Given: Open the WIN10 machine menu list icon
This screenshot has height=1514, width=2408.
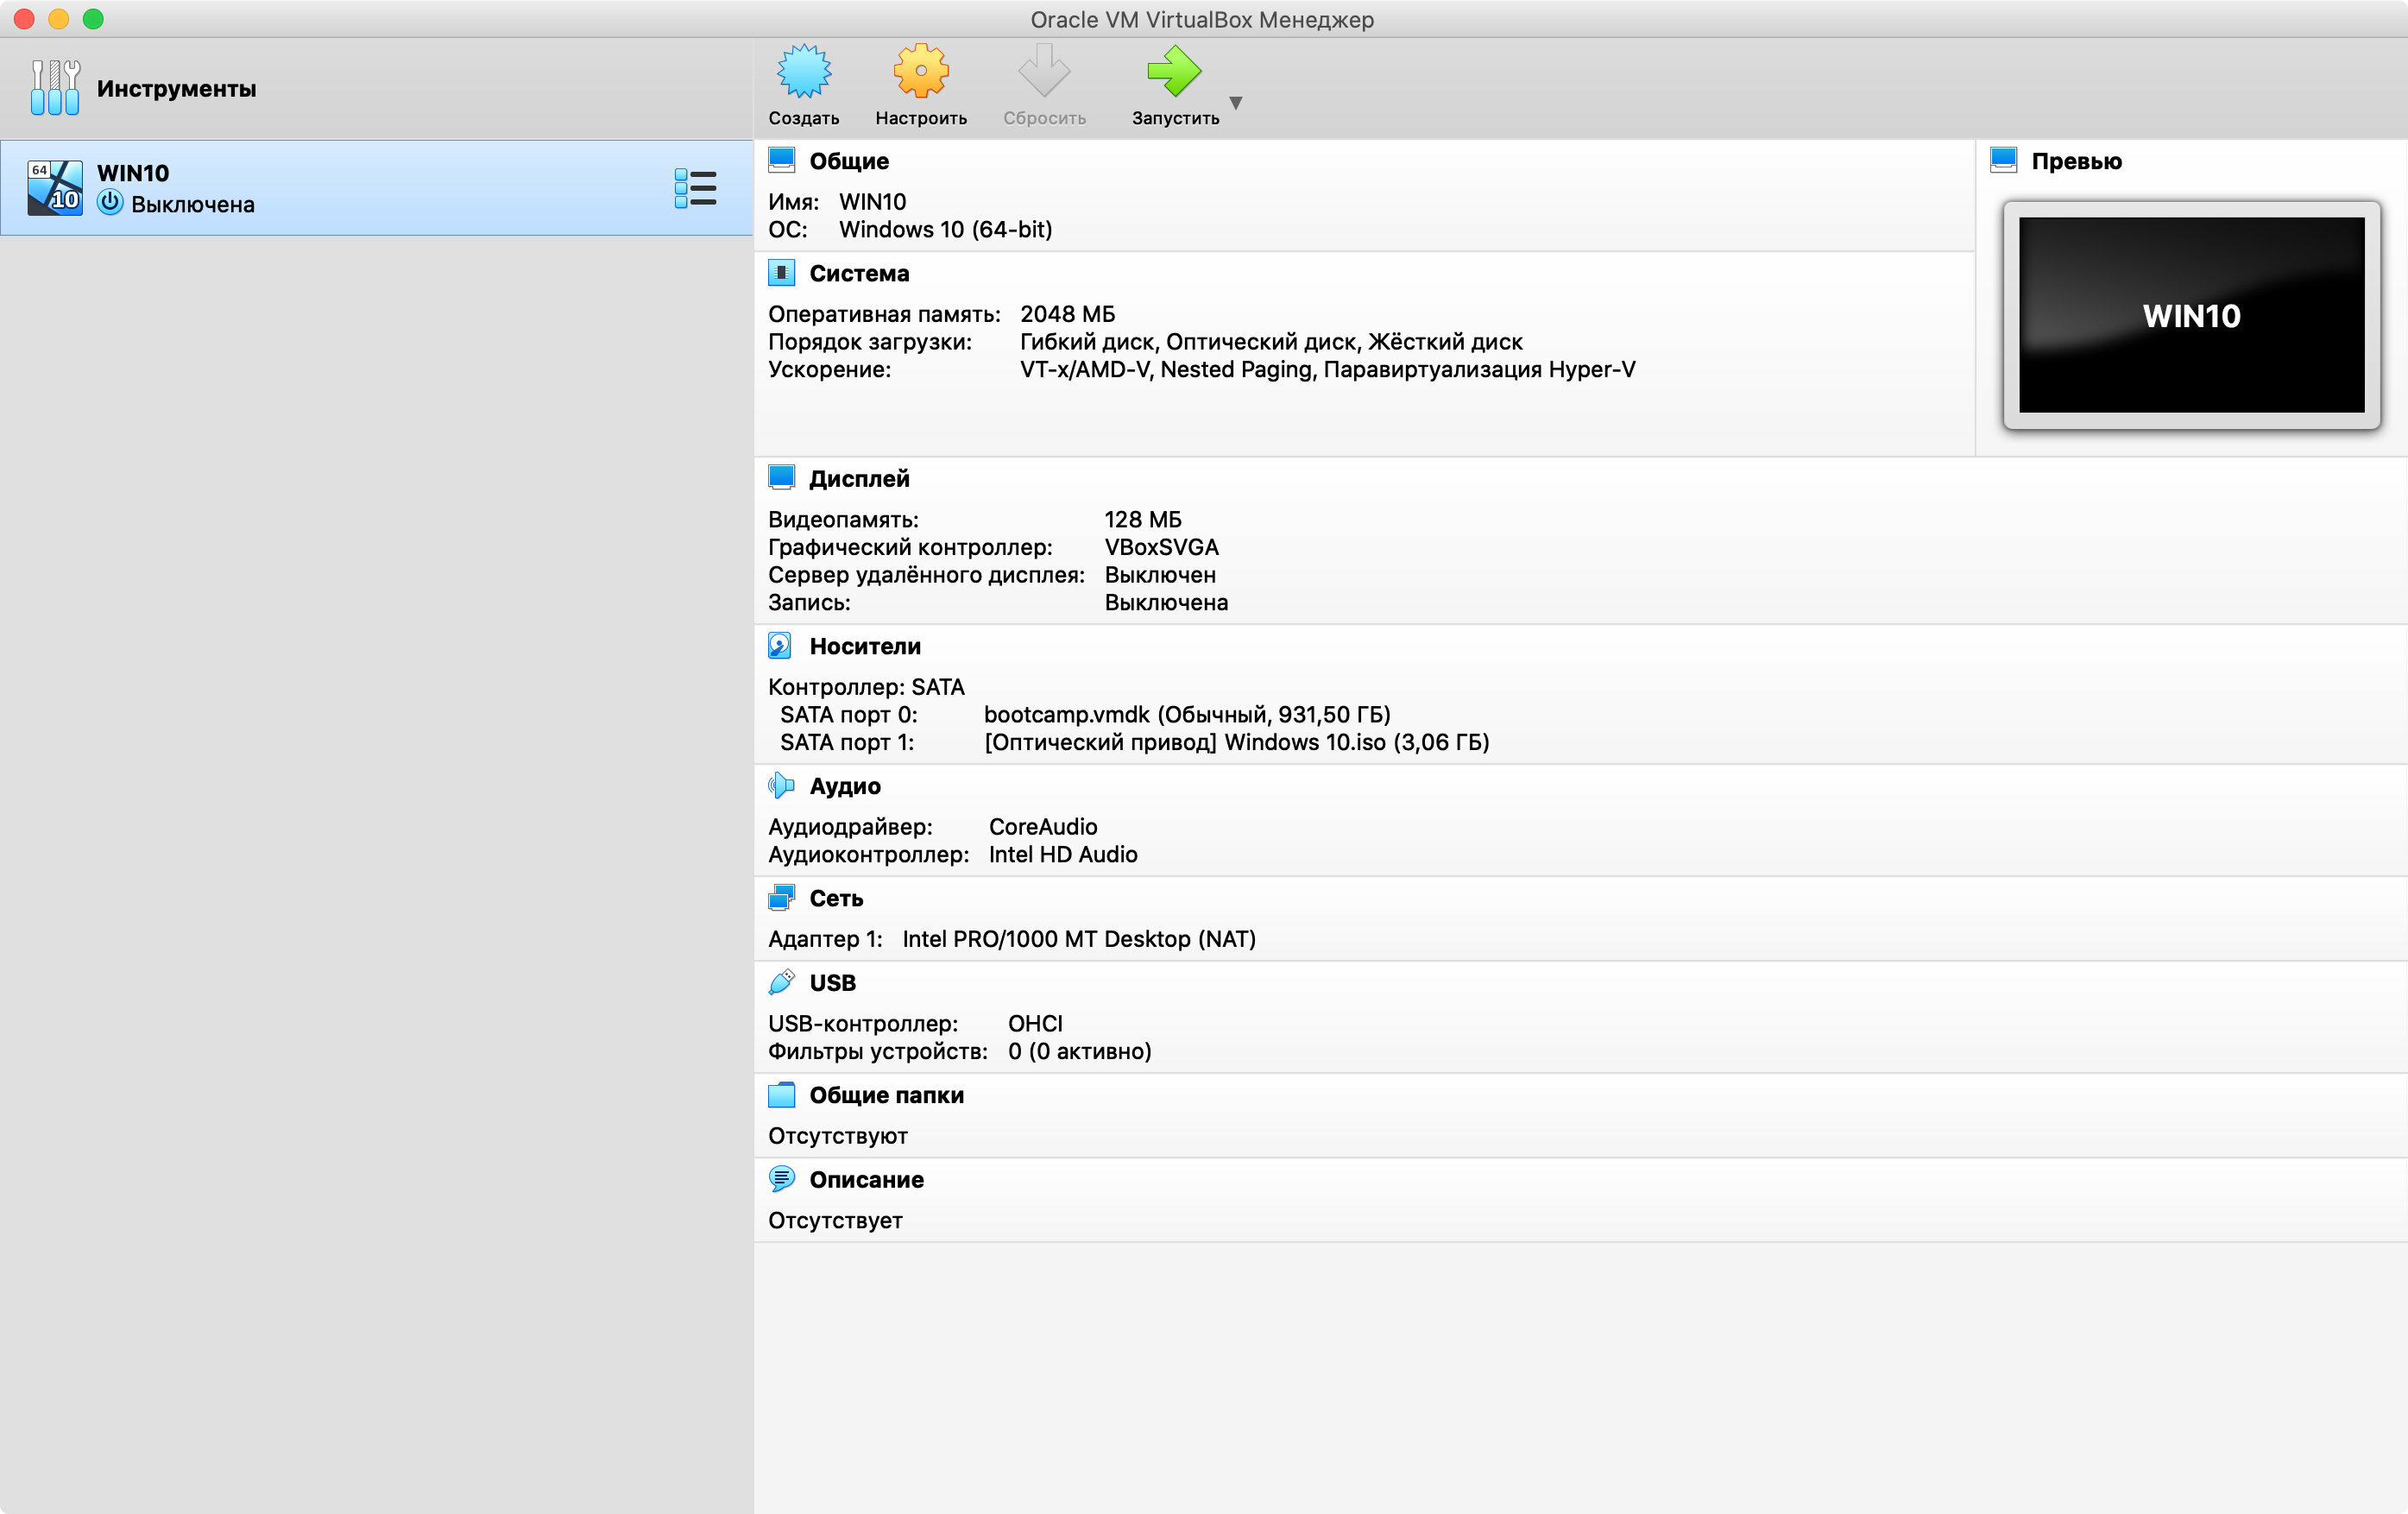Looking at the screenshot, I should 695,188.
